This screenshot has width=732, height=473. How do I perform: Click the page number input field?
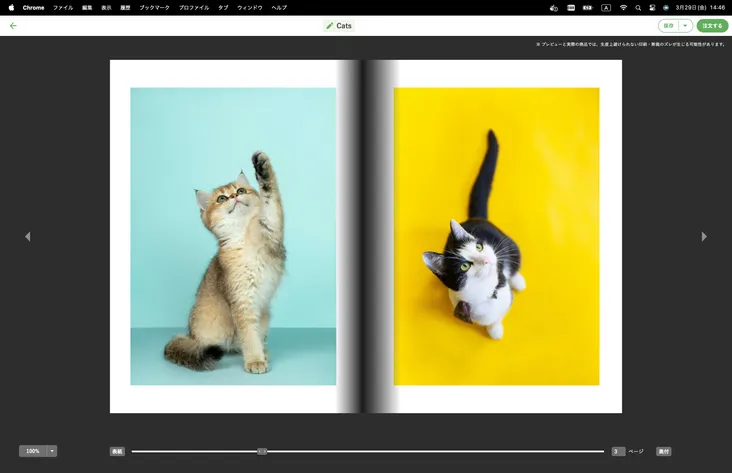click(x=618, y=451)
